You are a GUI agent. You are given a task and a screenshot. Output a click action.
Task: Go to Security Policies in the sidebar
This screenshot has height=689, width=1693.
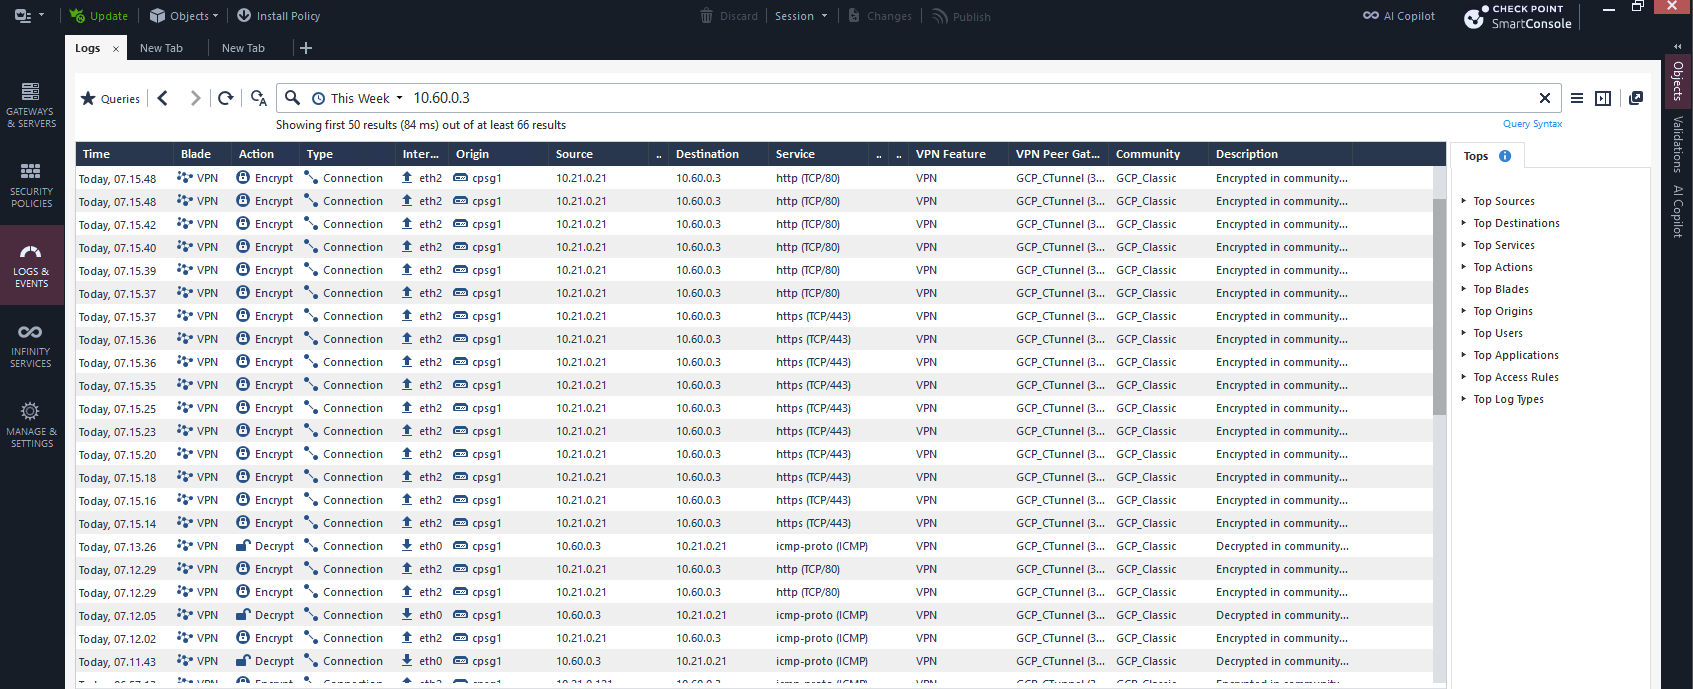31,185
